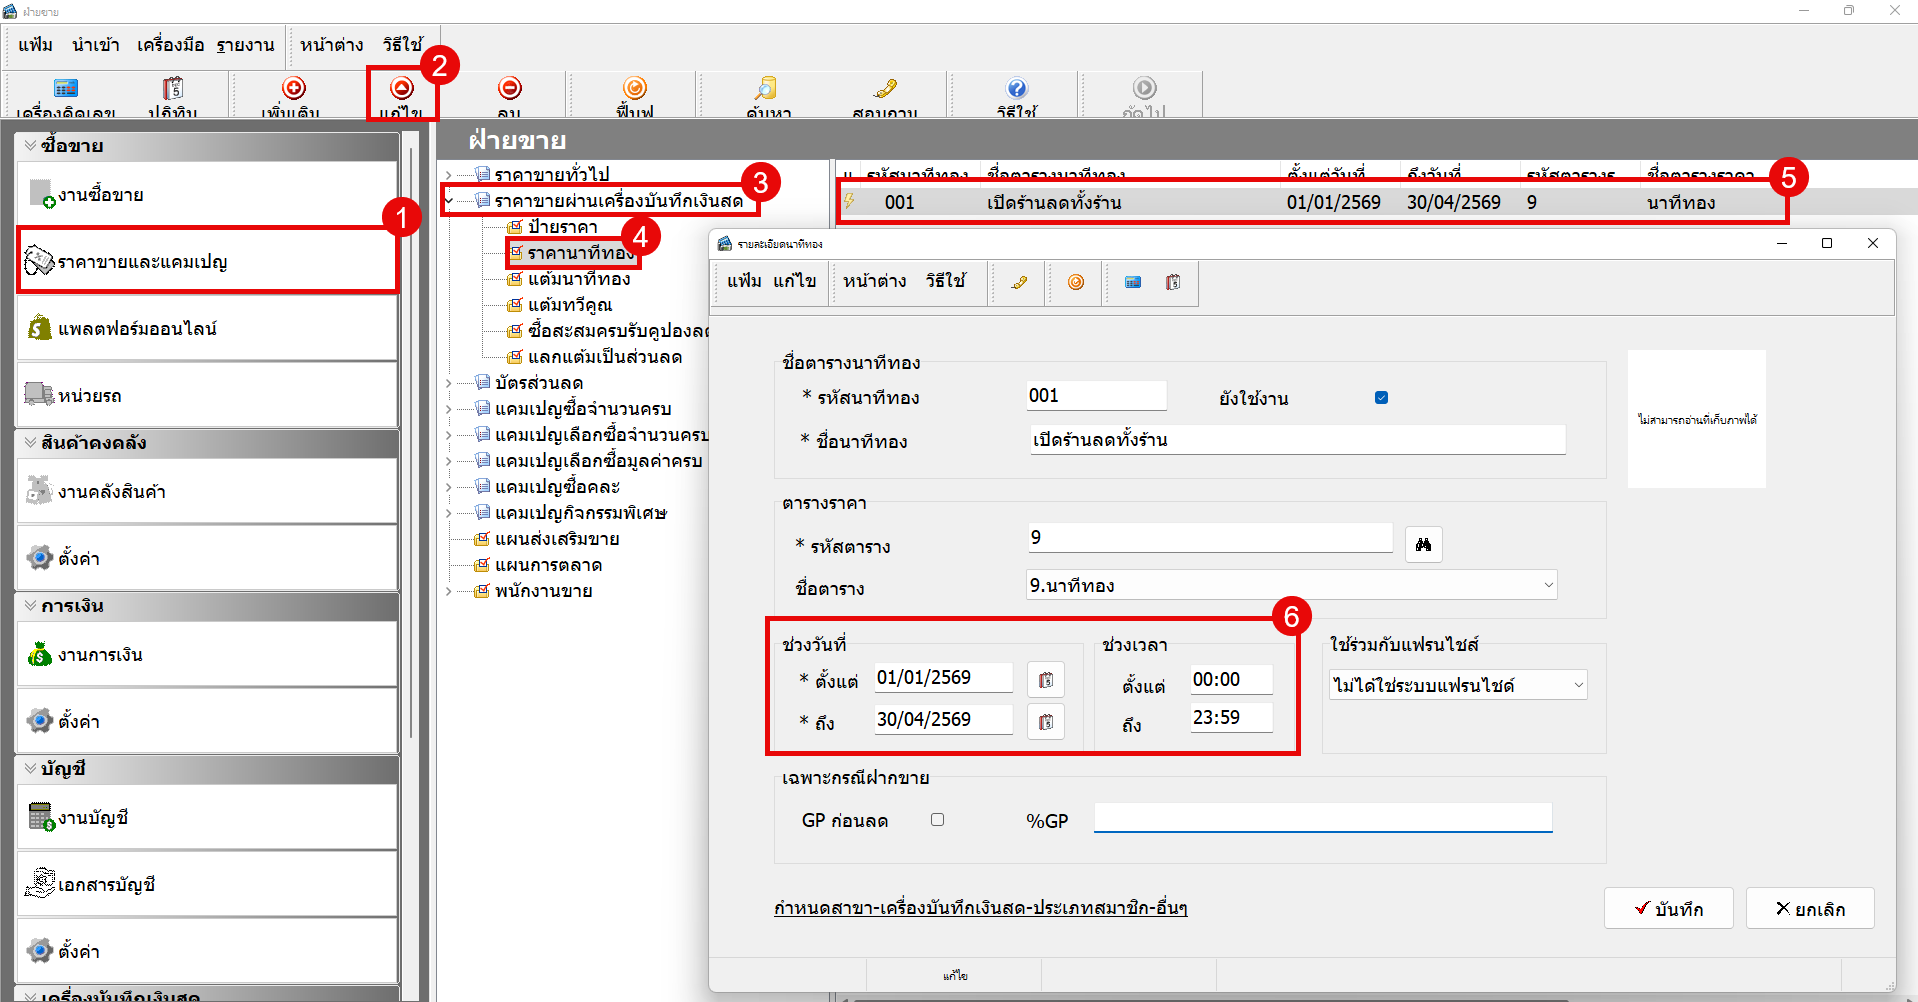This screenshot has width=1918, height=1002.
Task: Click the blue help (วิธีใช้) toolbar icon
Action: coord(1017,88)
